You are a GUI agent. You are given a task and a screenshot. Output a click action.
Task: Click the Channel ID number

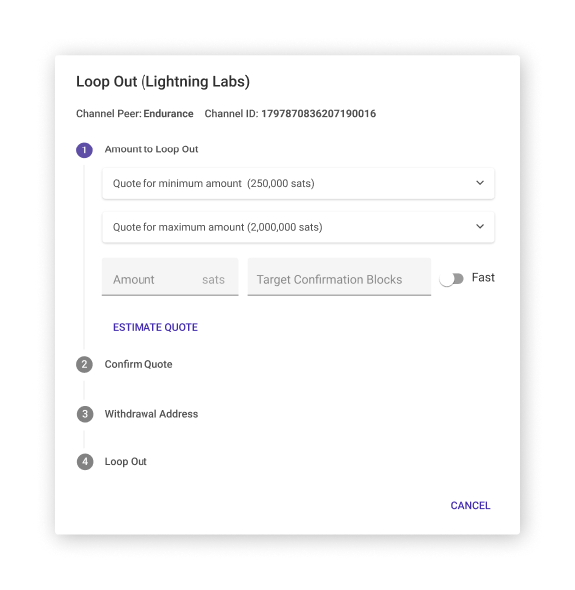pos(319,114)
